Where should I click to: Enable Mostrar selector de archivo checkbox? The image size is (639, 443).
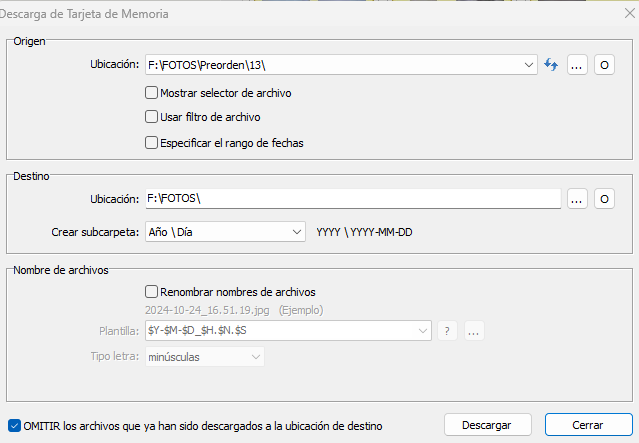(x=151, y=93)
